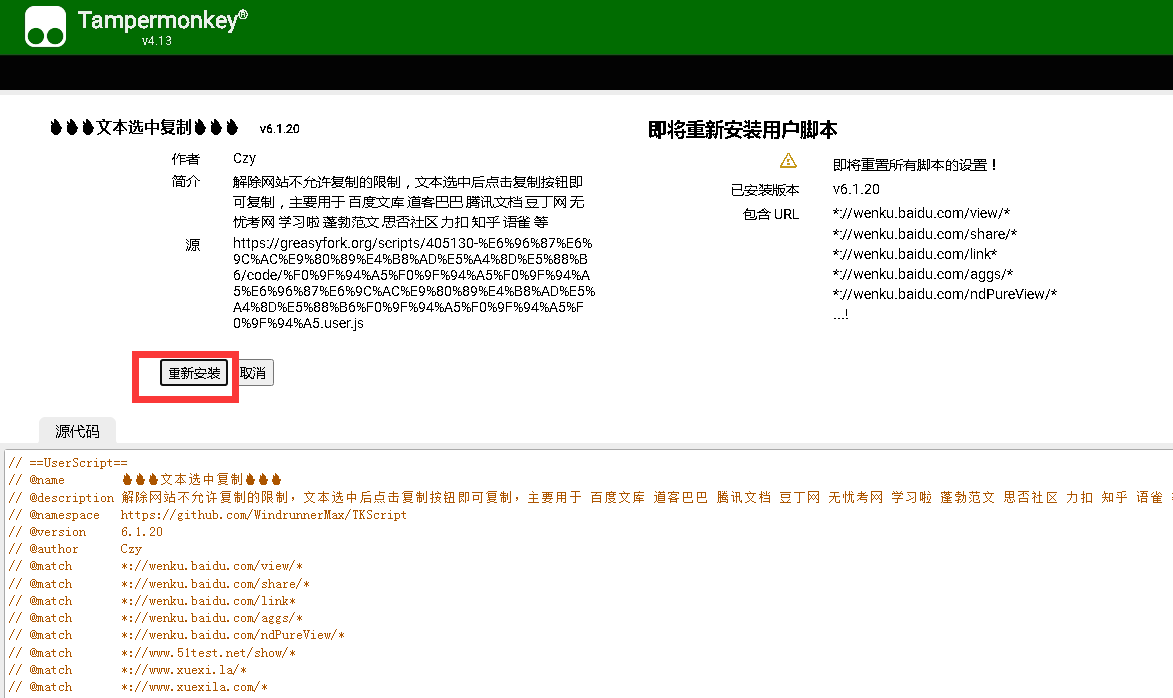1173x698 pixels.
Task: Click the Tampermonkey logo icon
Action: 45,27
